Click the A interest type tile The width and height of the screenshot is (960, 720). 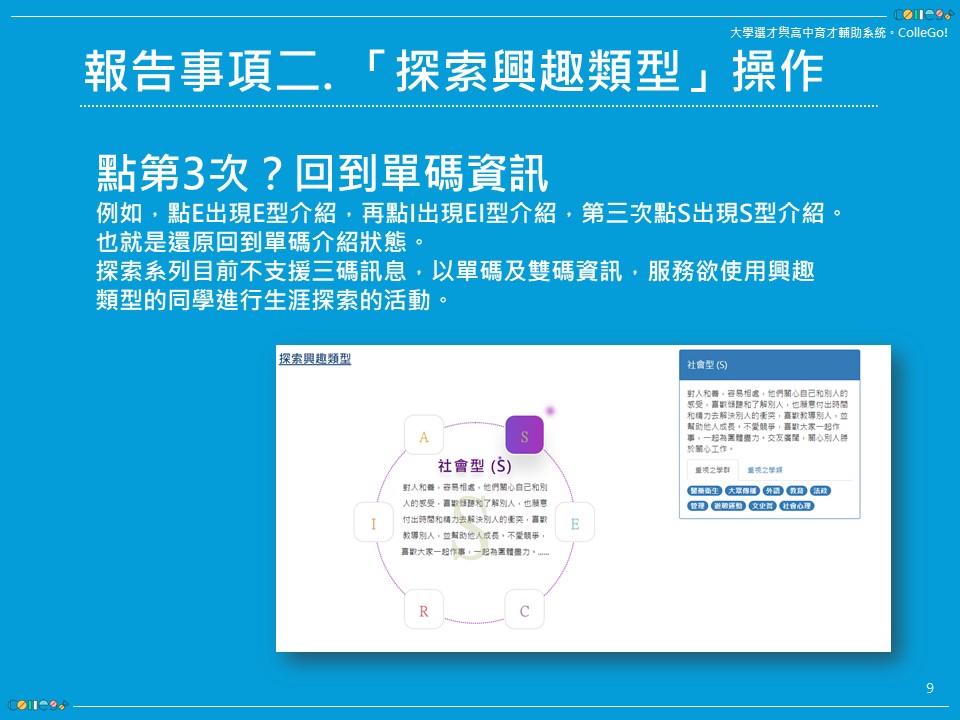(x=424, y=436)
